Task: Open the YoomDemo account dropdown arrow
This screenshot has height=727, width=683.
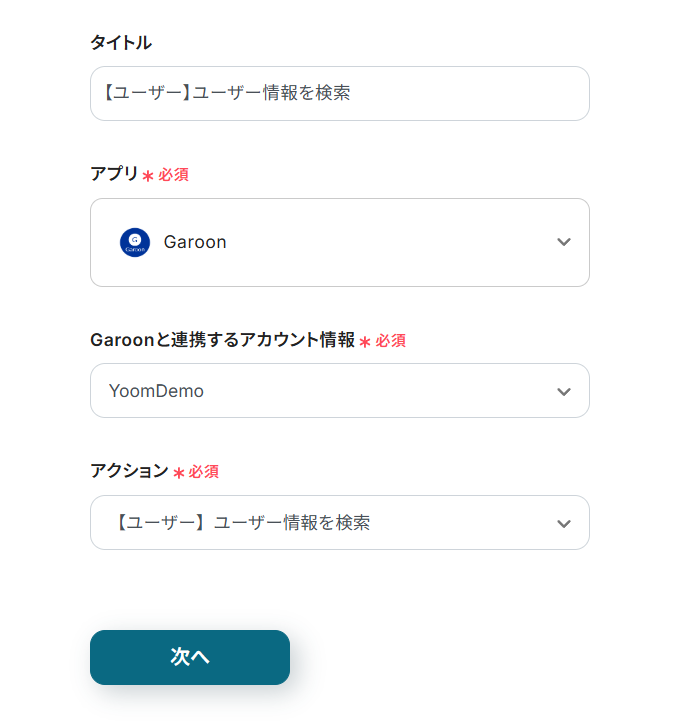Action: 564,391
